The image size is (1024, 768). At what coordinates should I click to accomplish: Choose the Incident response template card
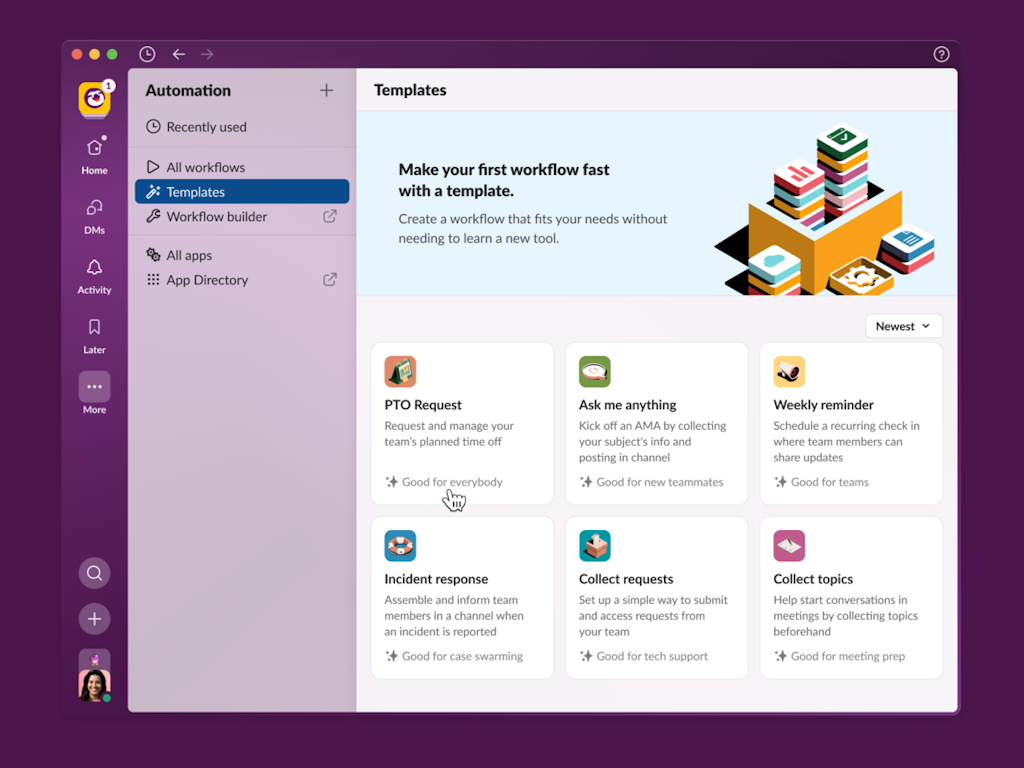462,597
